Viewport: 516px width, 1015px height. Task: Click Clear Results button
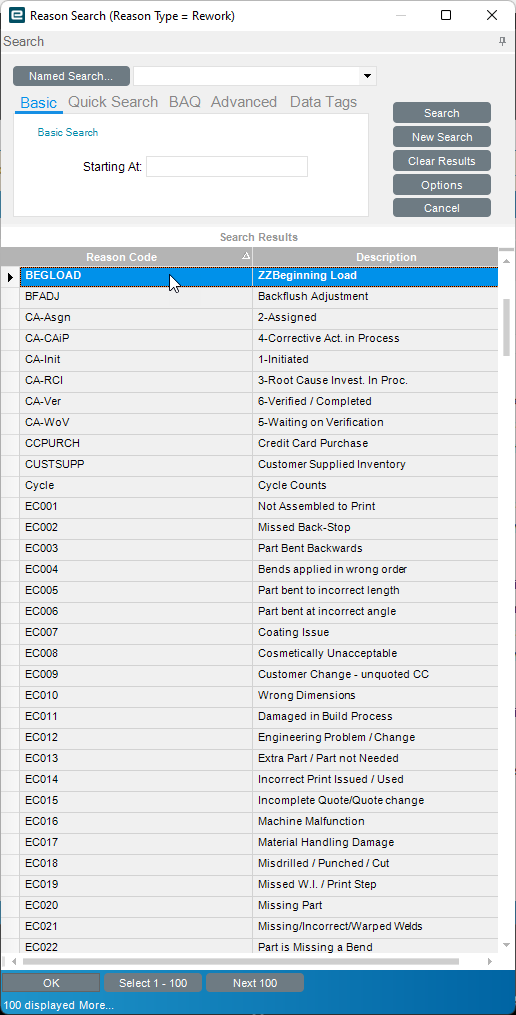click(x=442, y=161)
